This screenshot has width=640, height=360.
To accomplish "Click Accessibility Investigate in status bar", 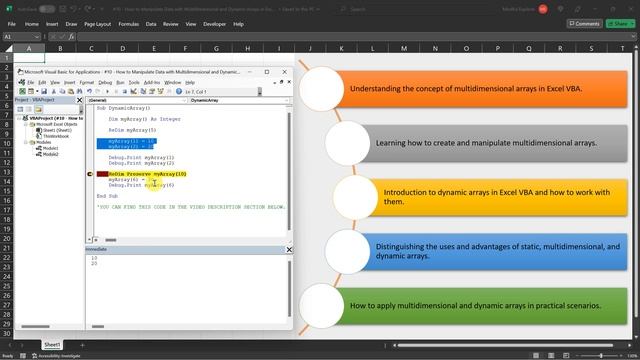I will [x=56, y=356].
